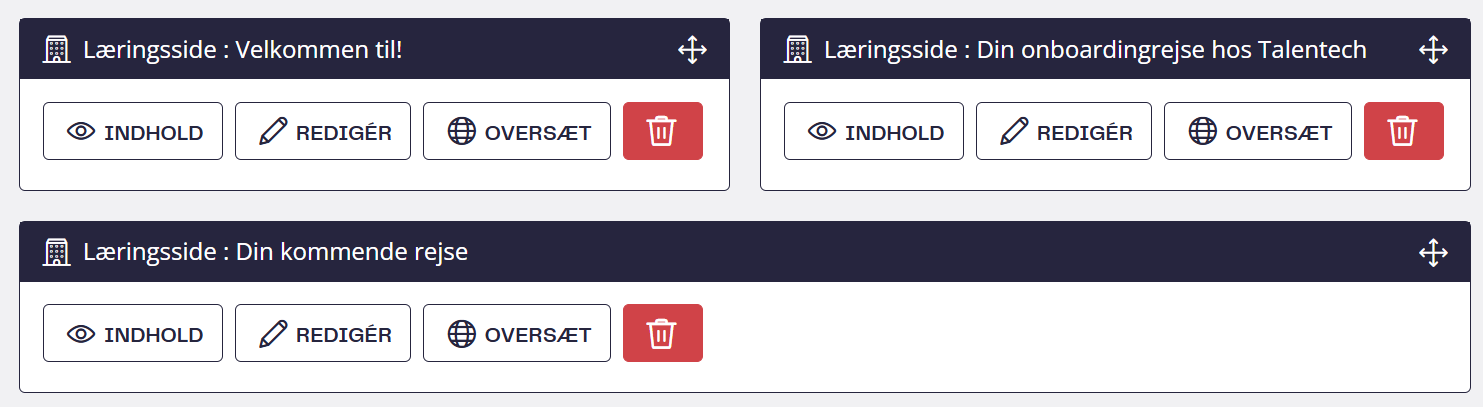
Task: View INDHOLD of 'Din kommende rejse'
Action: coord(133,333)
